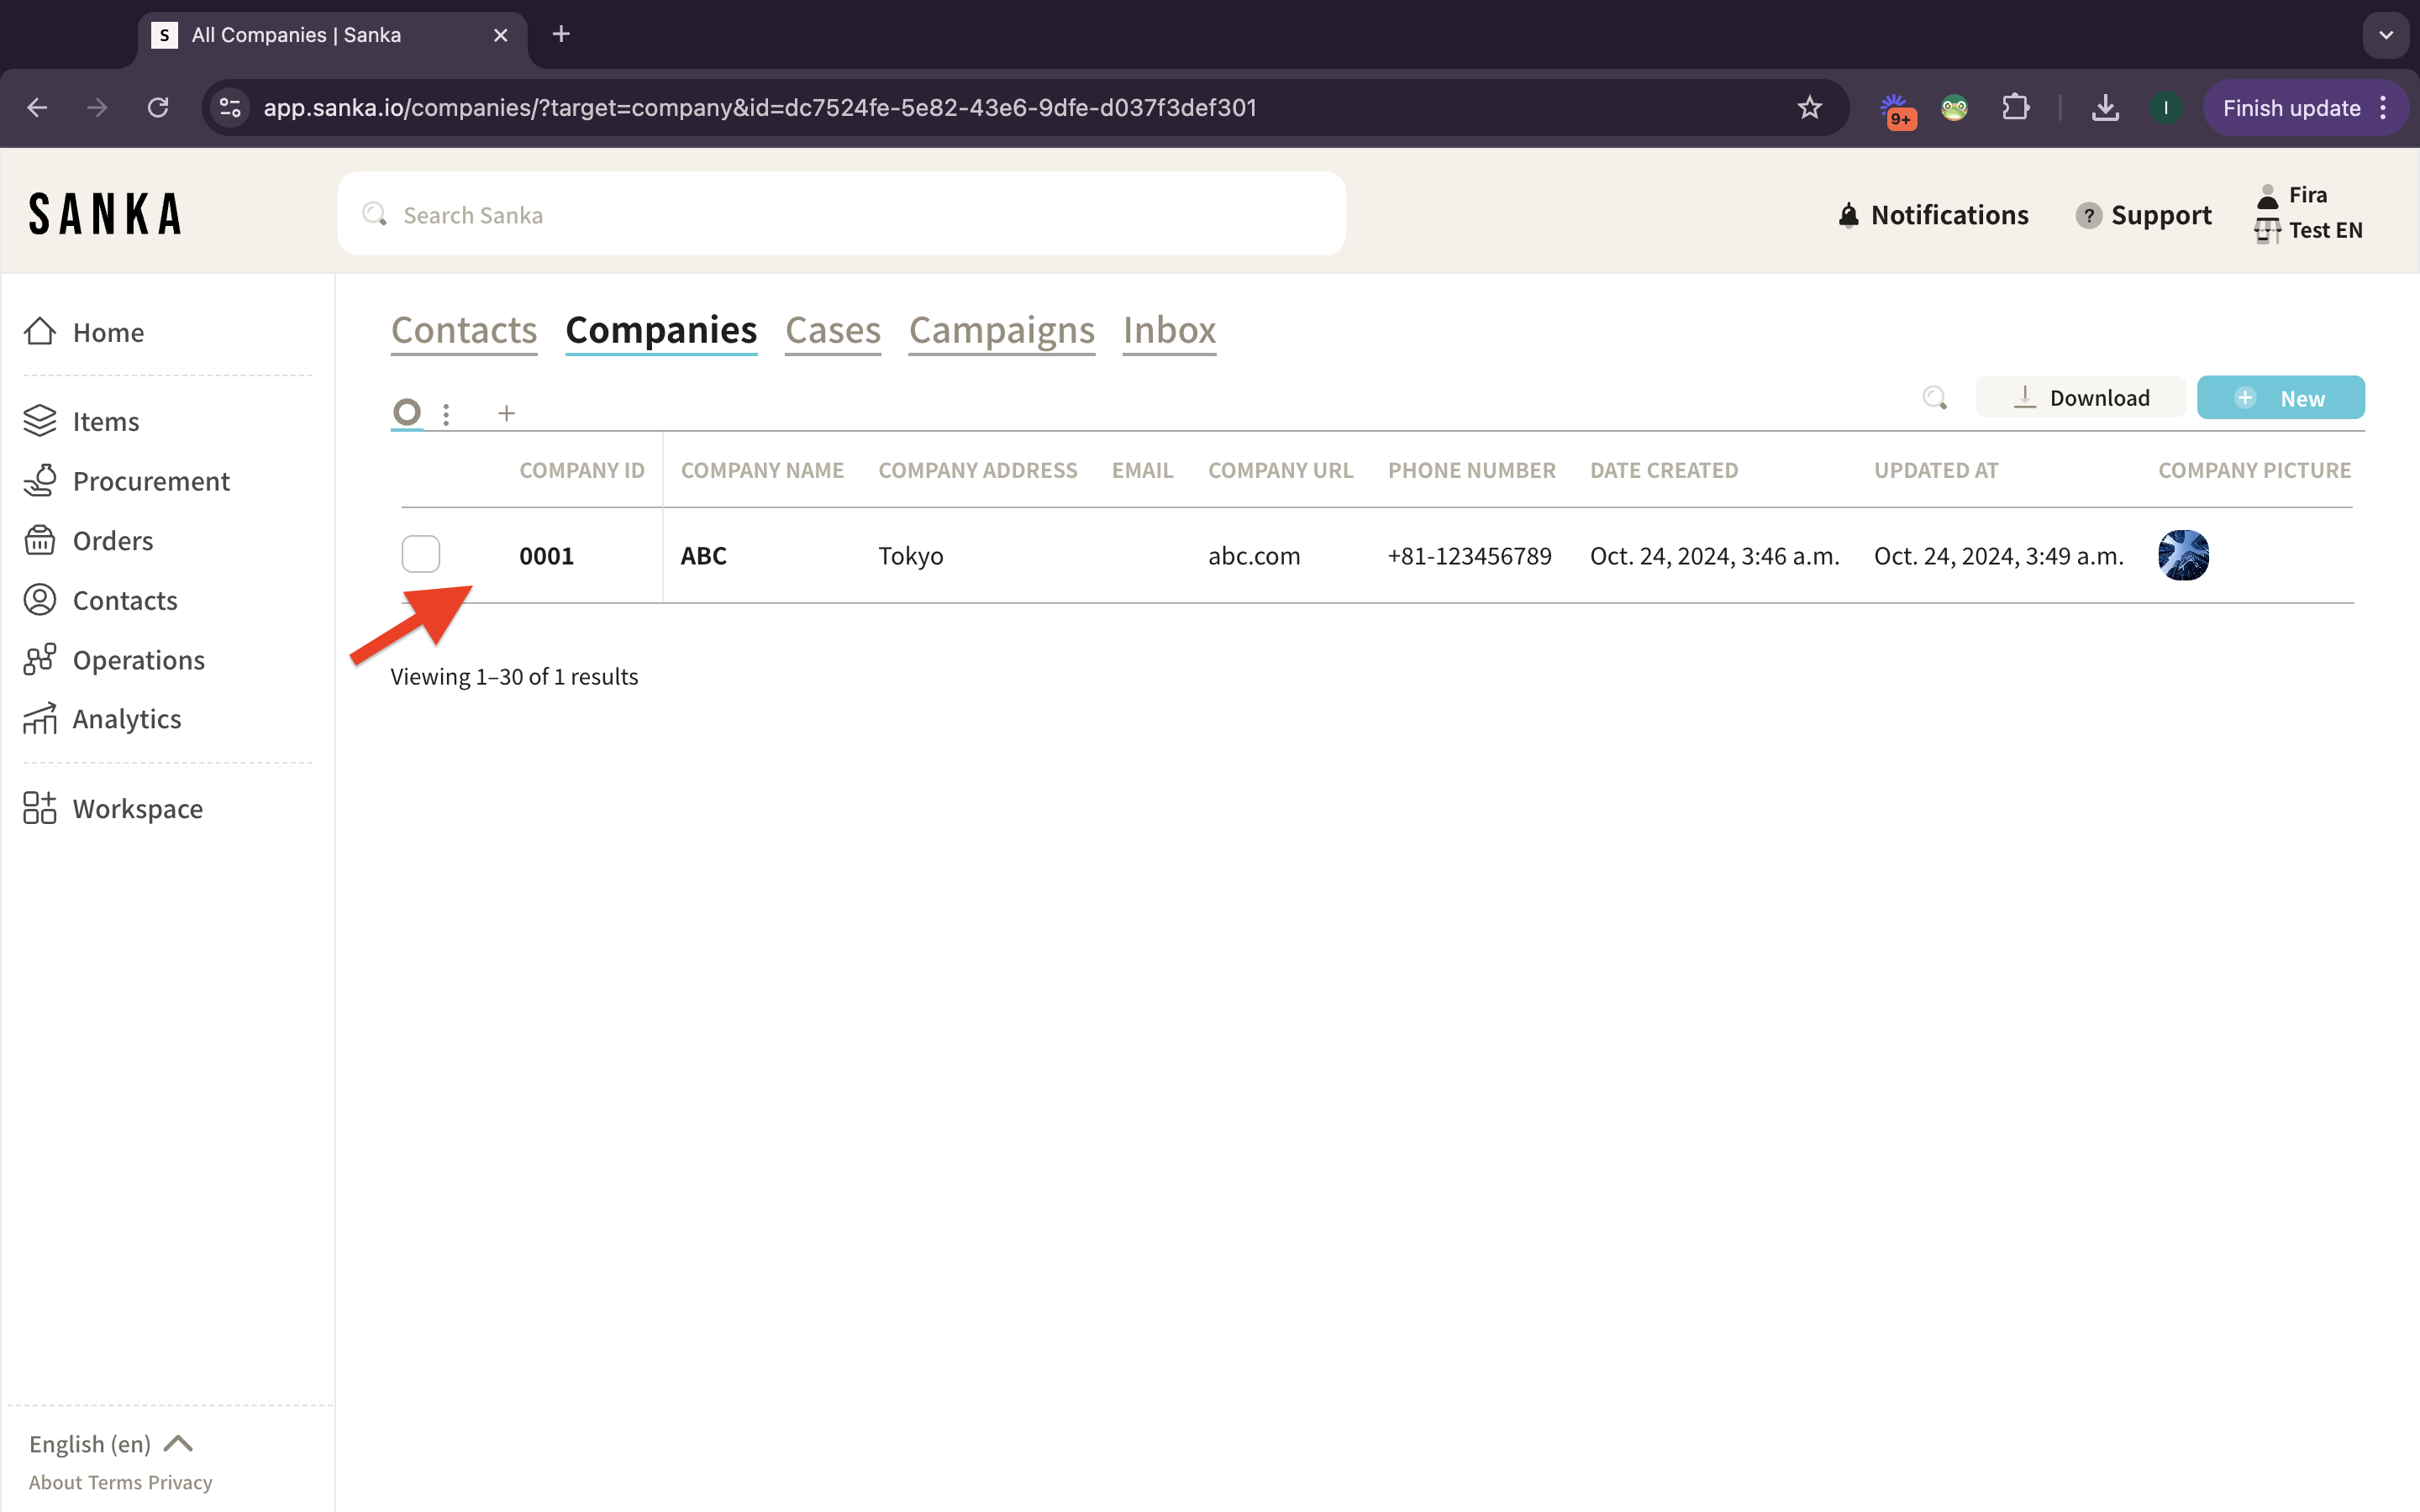Open the ABC company picture thumbnail
The width and height of the screenshot is (2420, 1512).
[2183, 555]
